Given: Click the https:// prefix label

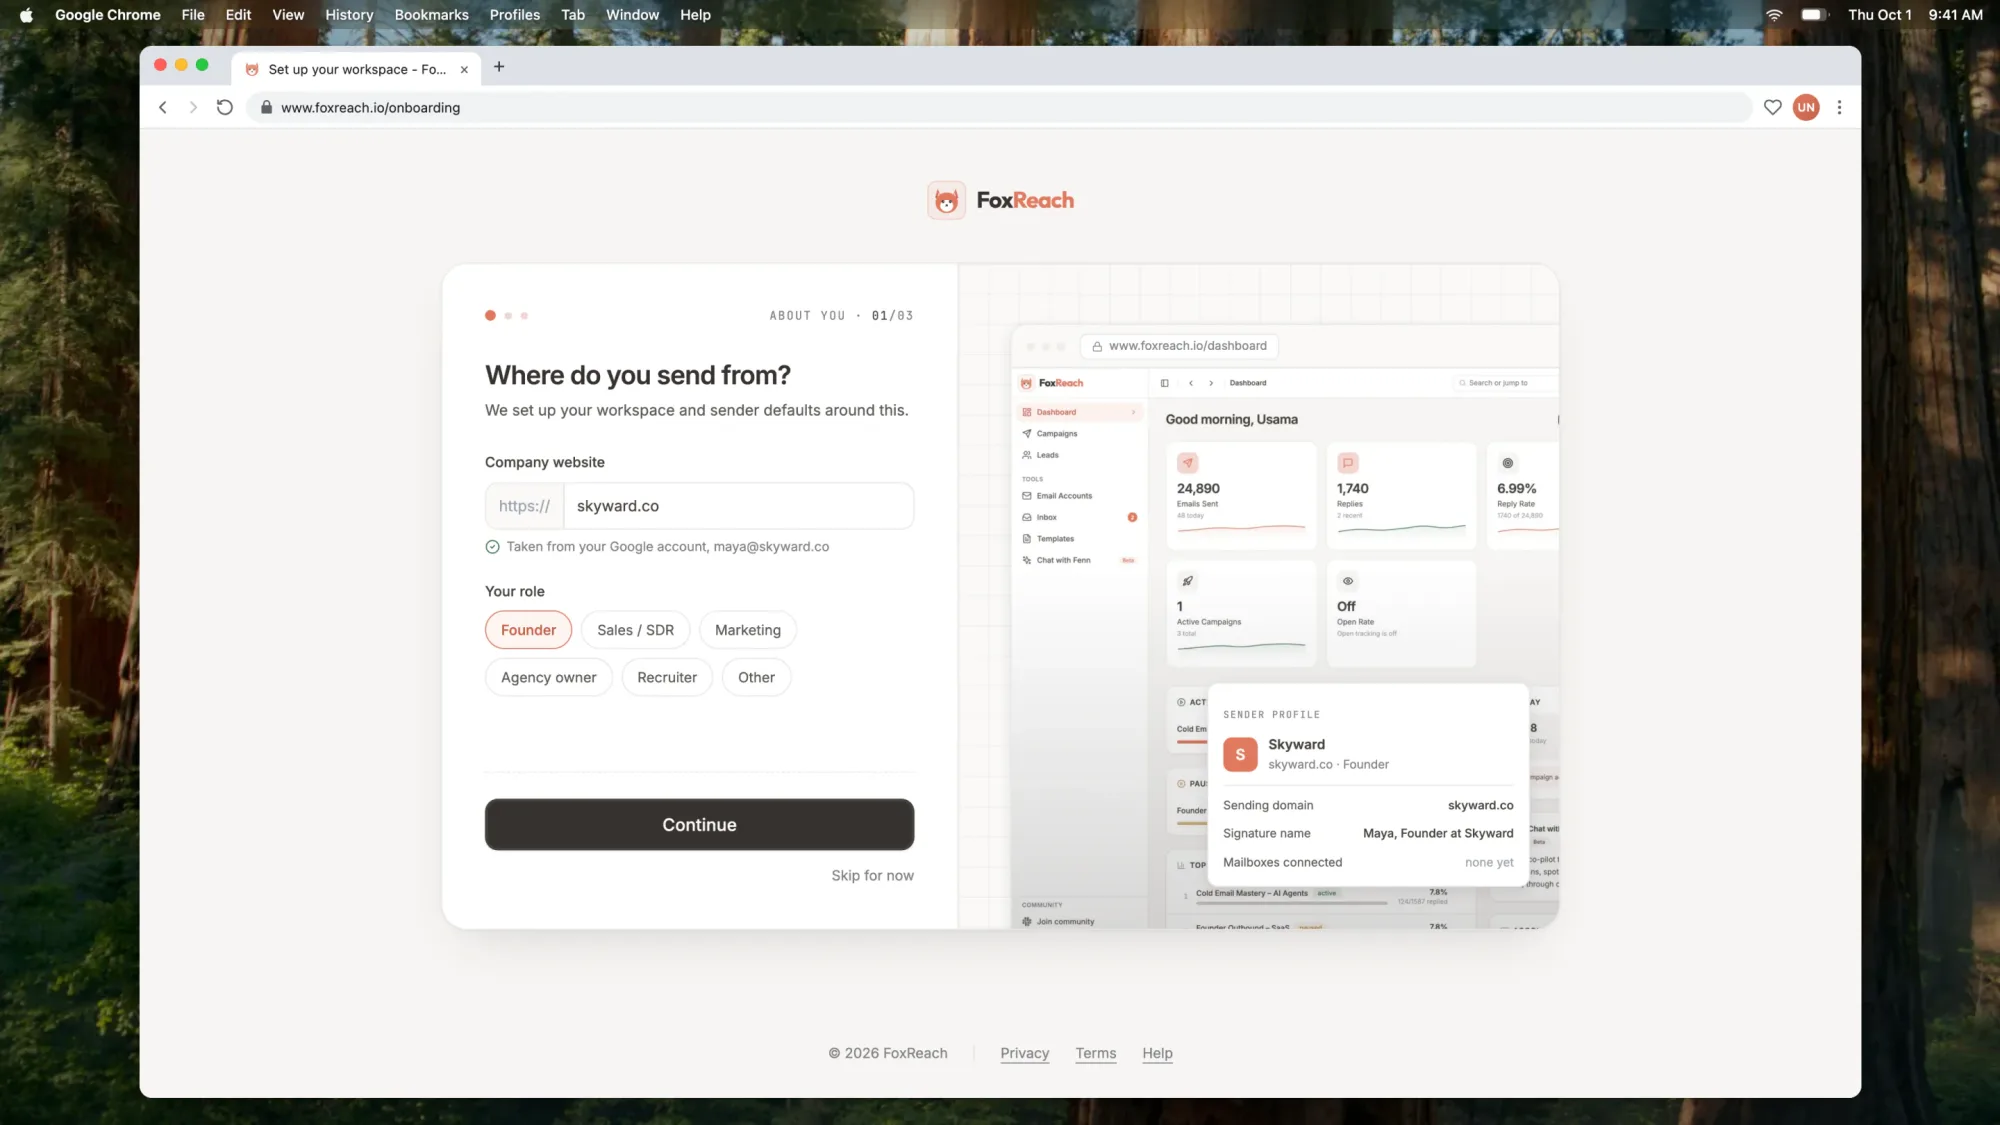Looking at the screenshot, I should (x=524, y=506).
